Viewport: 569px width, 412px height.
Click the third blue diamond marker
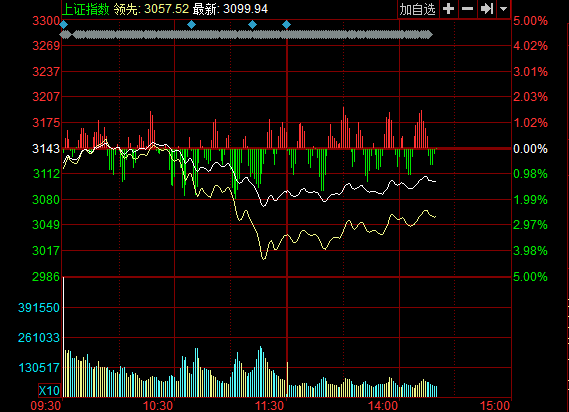(252, 25)
